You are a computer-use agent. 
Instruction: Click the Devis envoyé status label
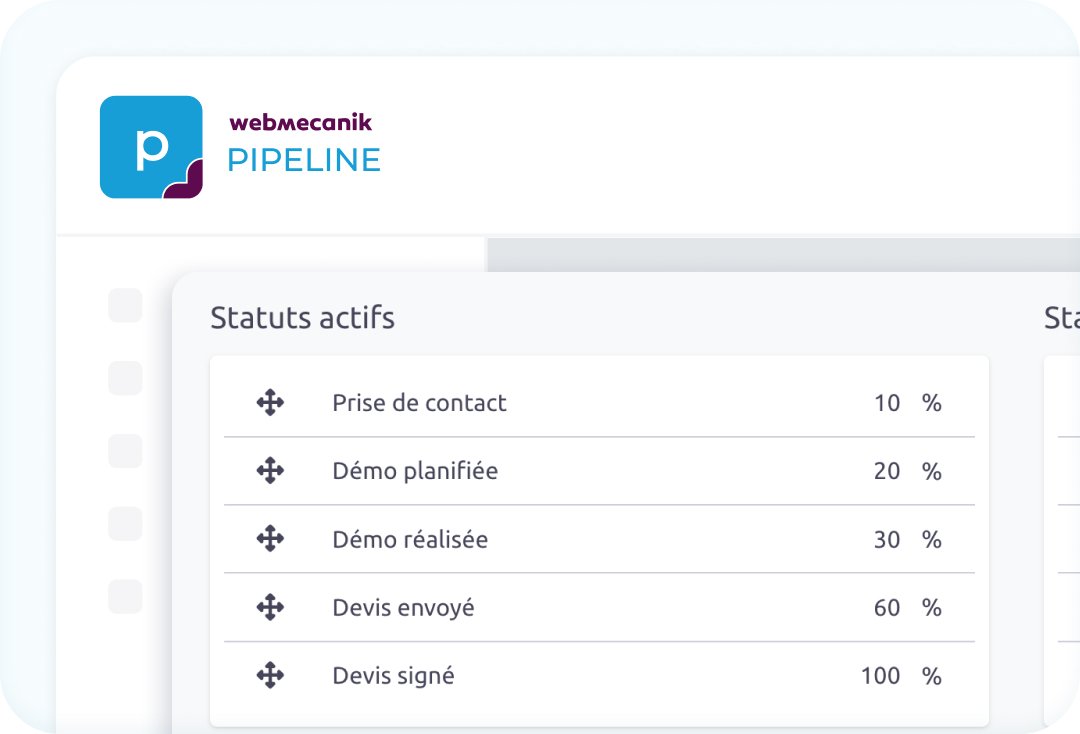[x=403, y=607]
